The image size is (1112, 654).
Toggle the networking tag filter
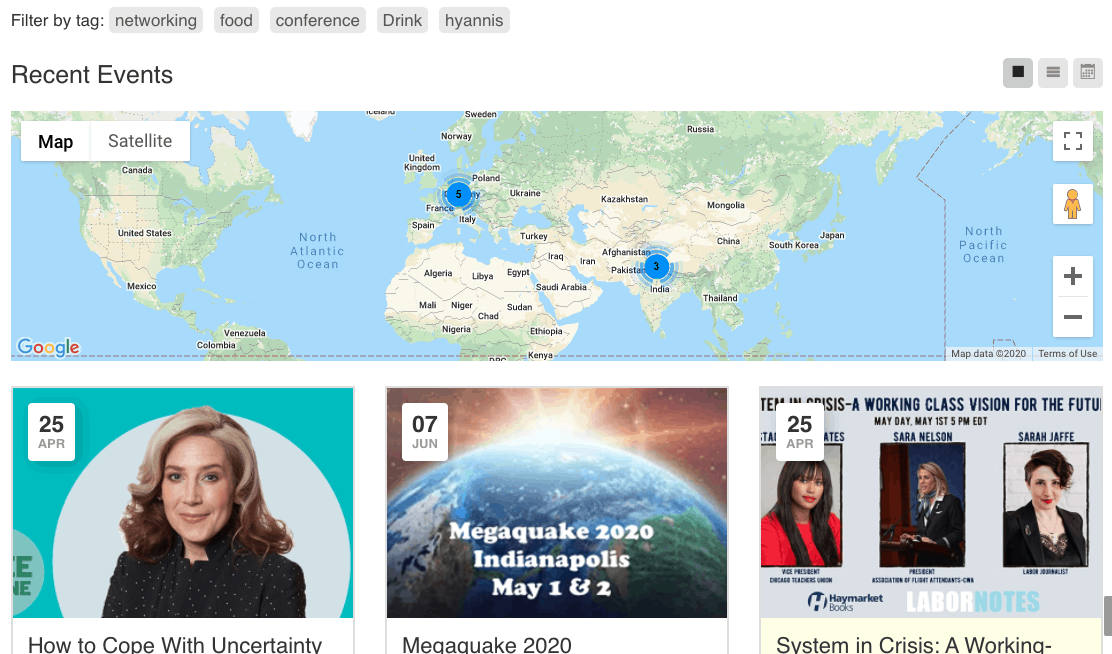pyautogui.click(x=155, y=19)
